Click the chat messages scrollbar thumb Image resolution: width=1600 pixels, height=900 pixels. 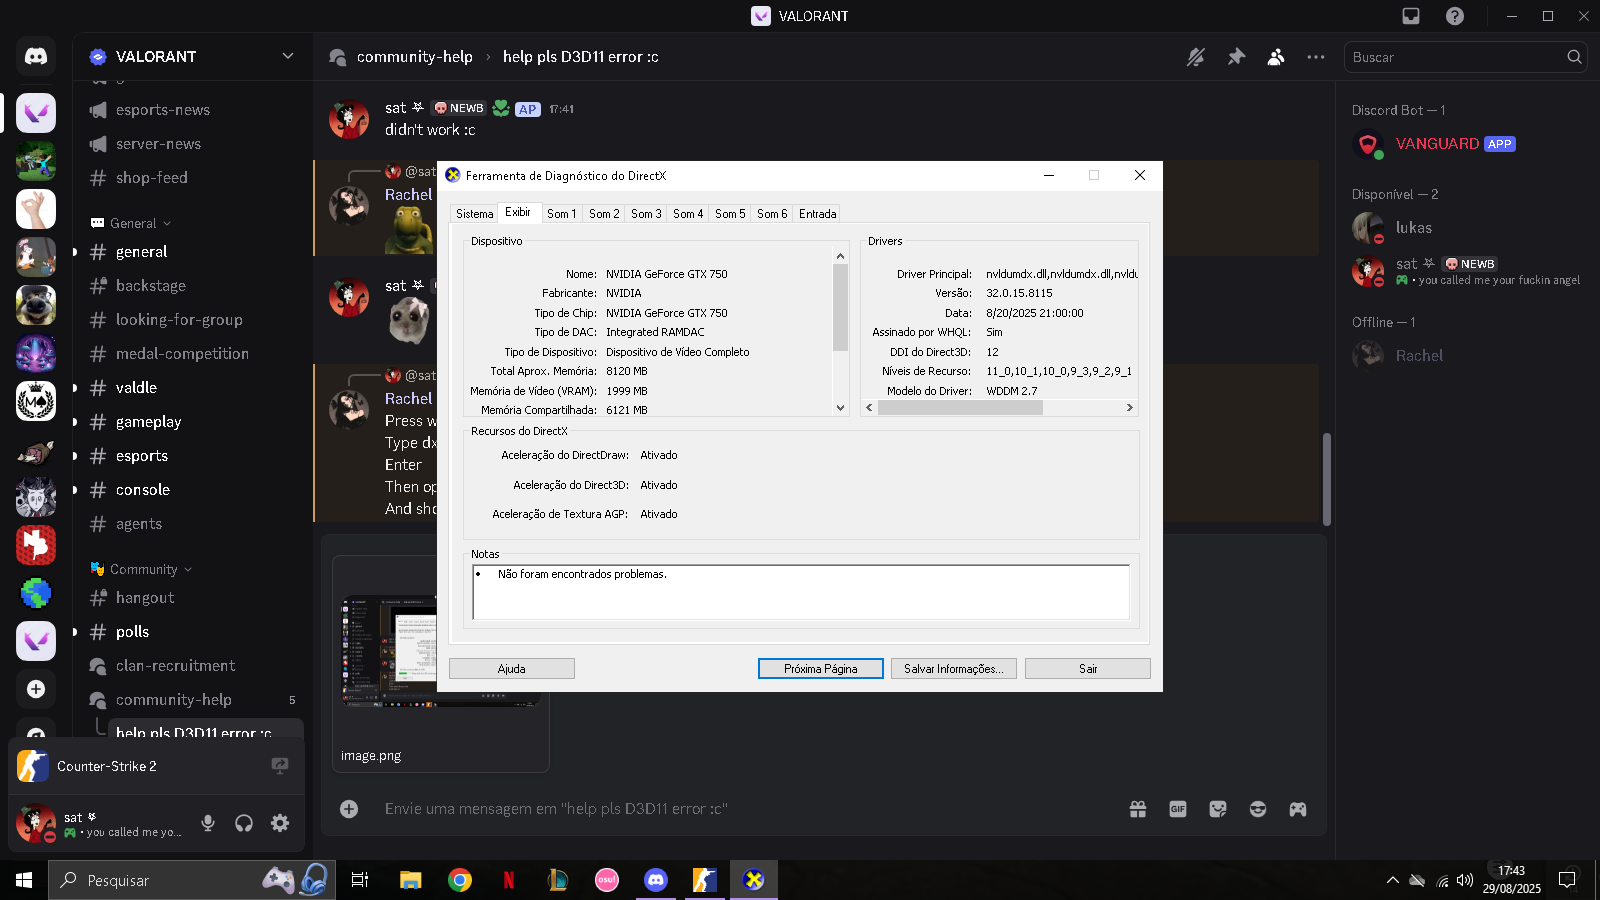1327,479
